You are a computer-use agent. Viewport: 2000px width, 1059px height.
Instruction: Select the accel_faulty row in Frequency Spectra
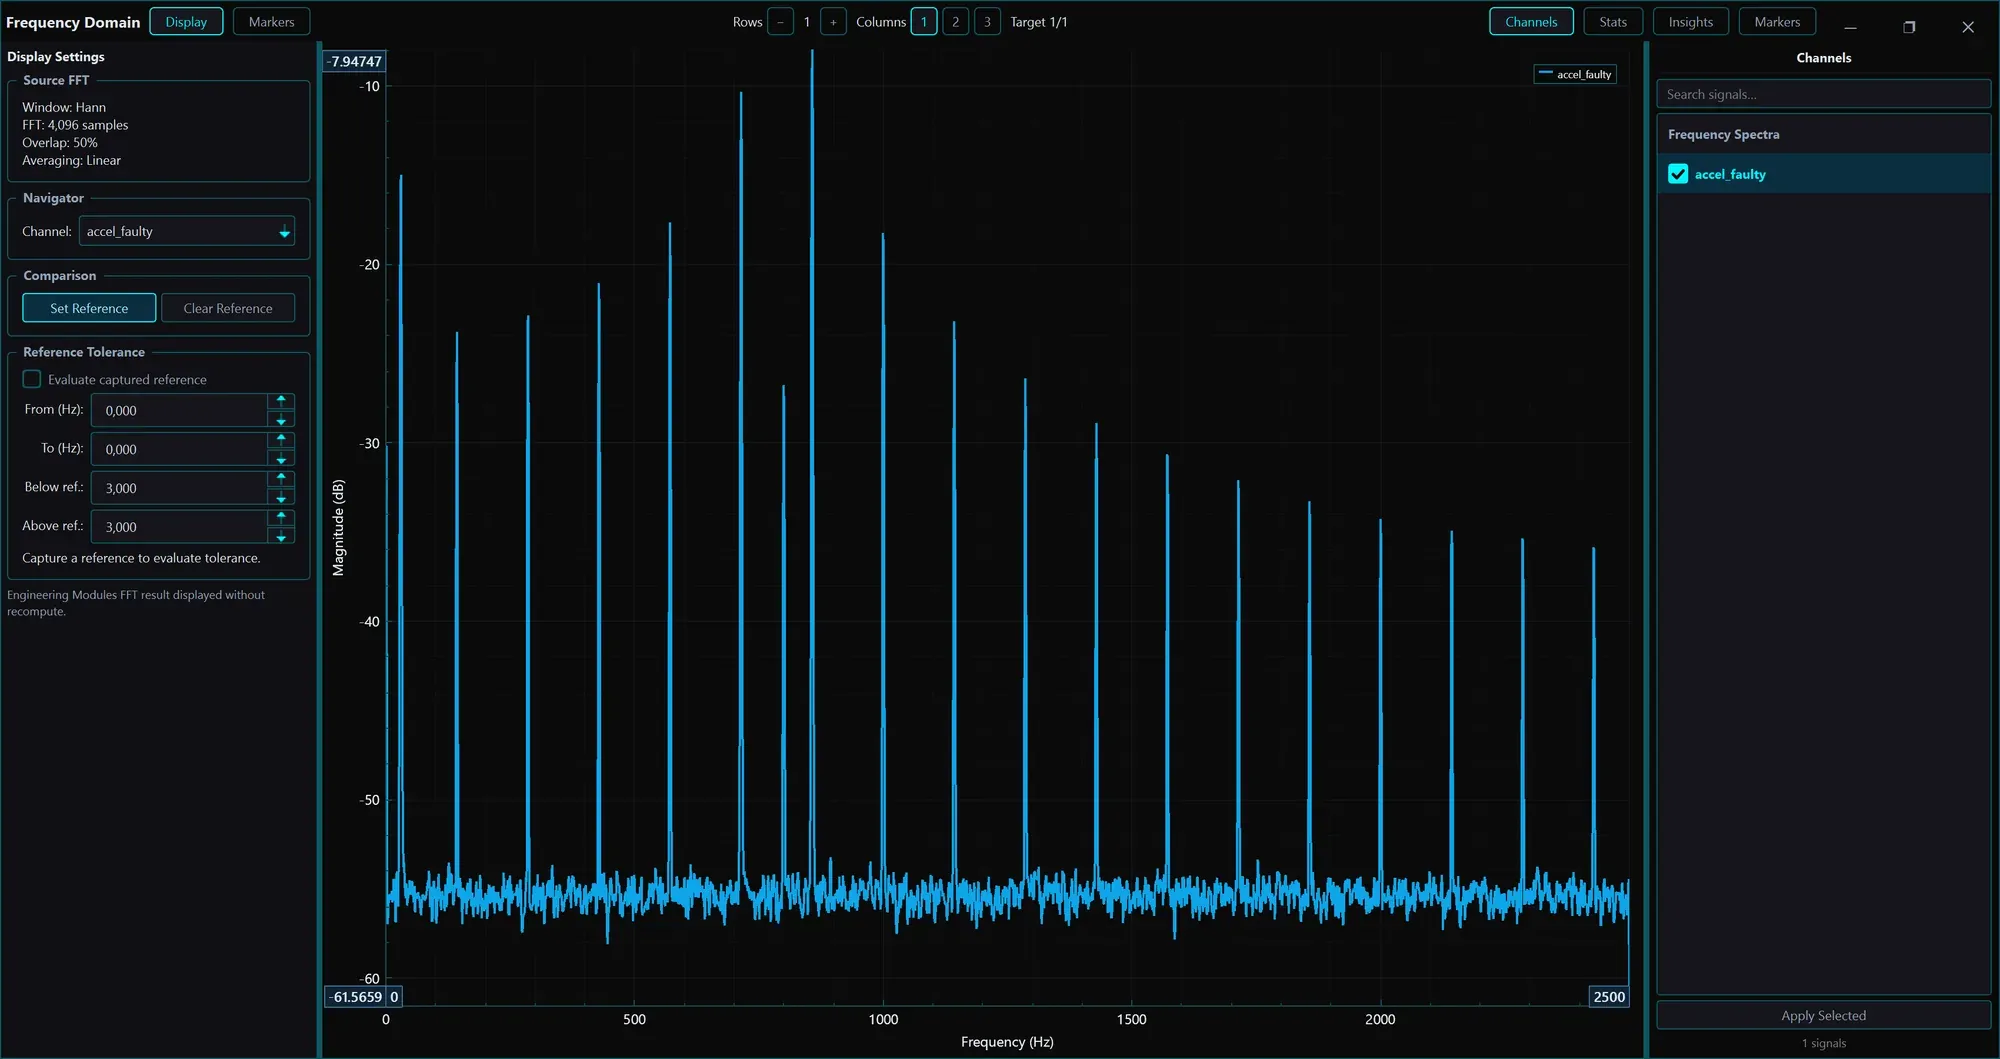(x=1823, y=174)
